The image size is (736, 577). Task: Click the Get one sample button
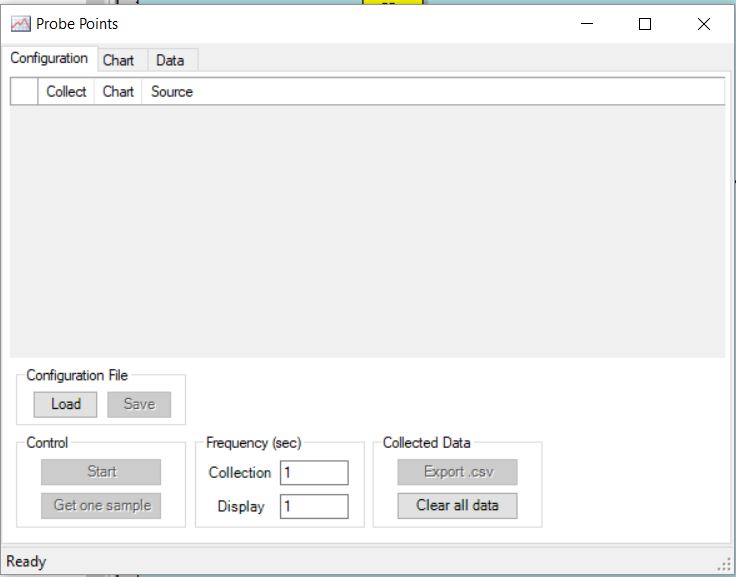coord(101,506)
